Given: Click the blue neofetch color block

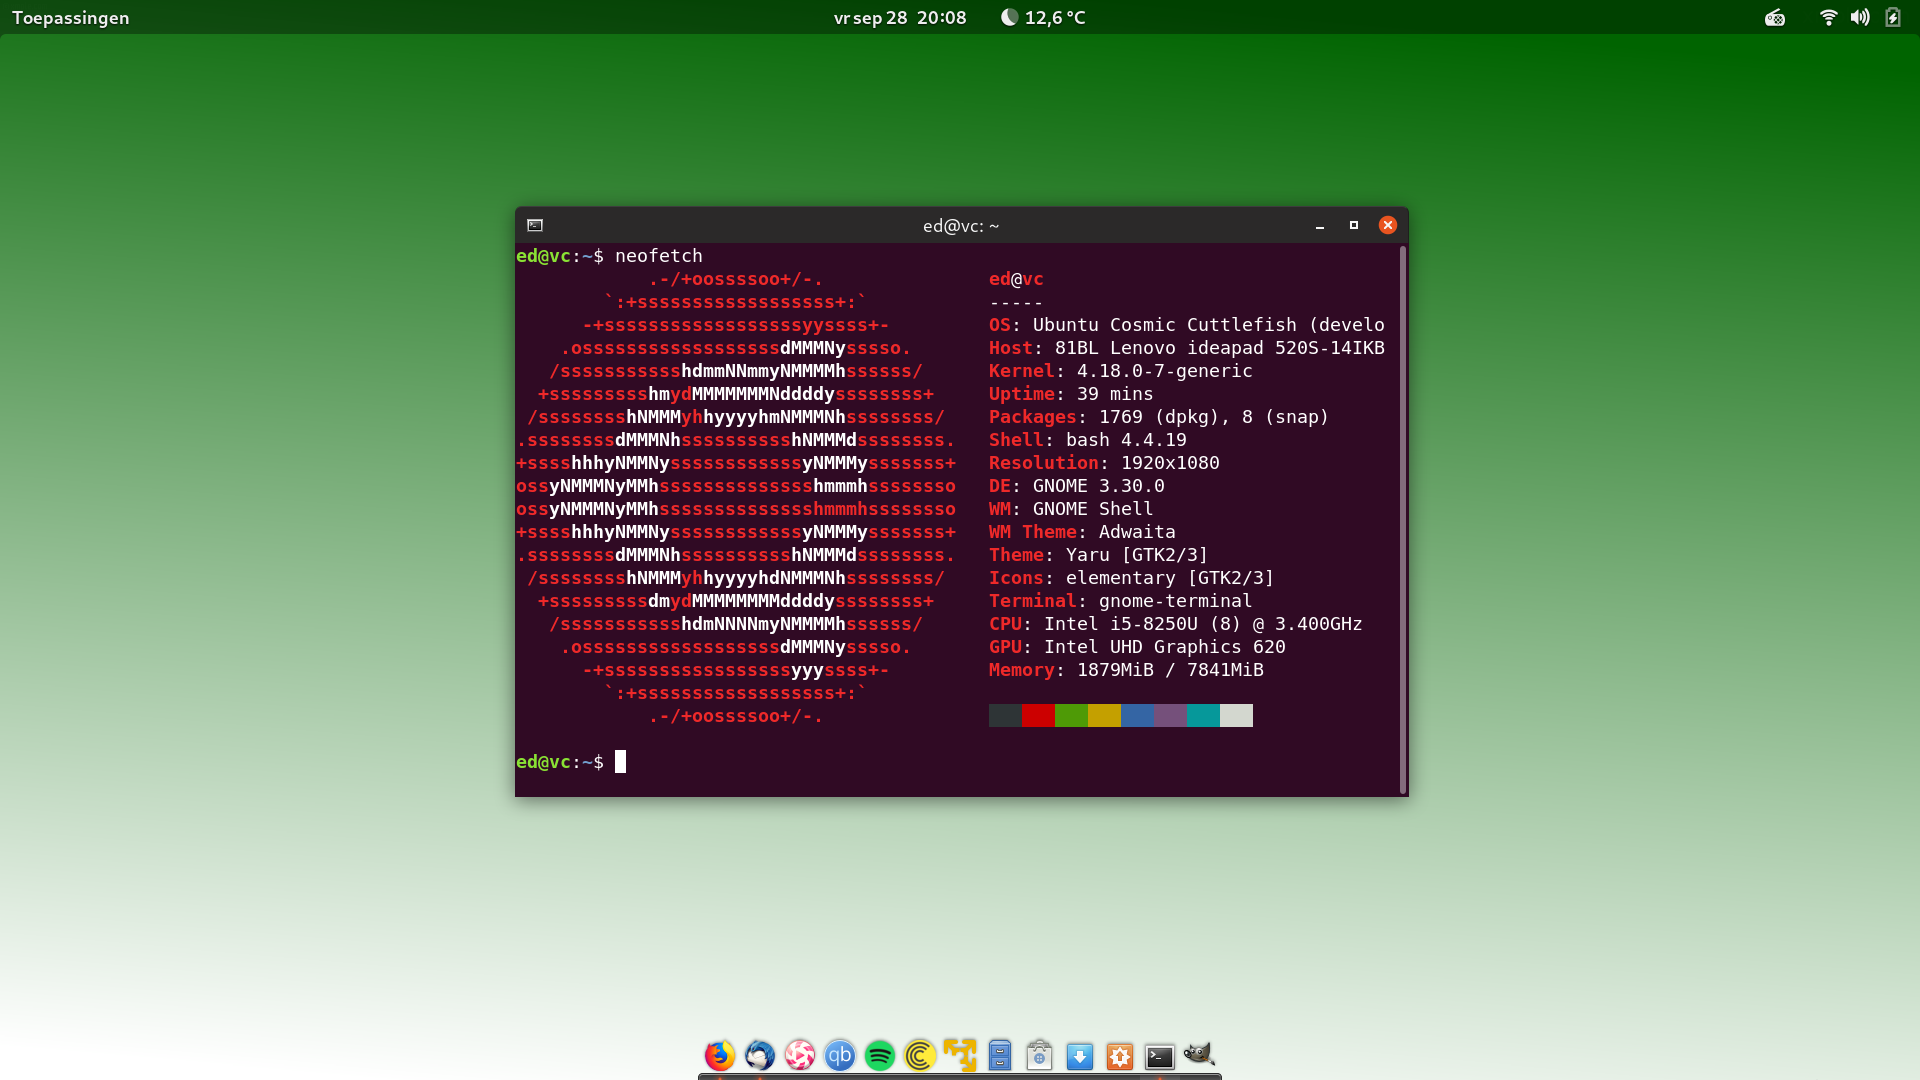Looking at the screenshot, I should point(1137,715).
